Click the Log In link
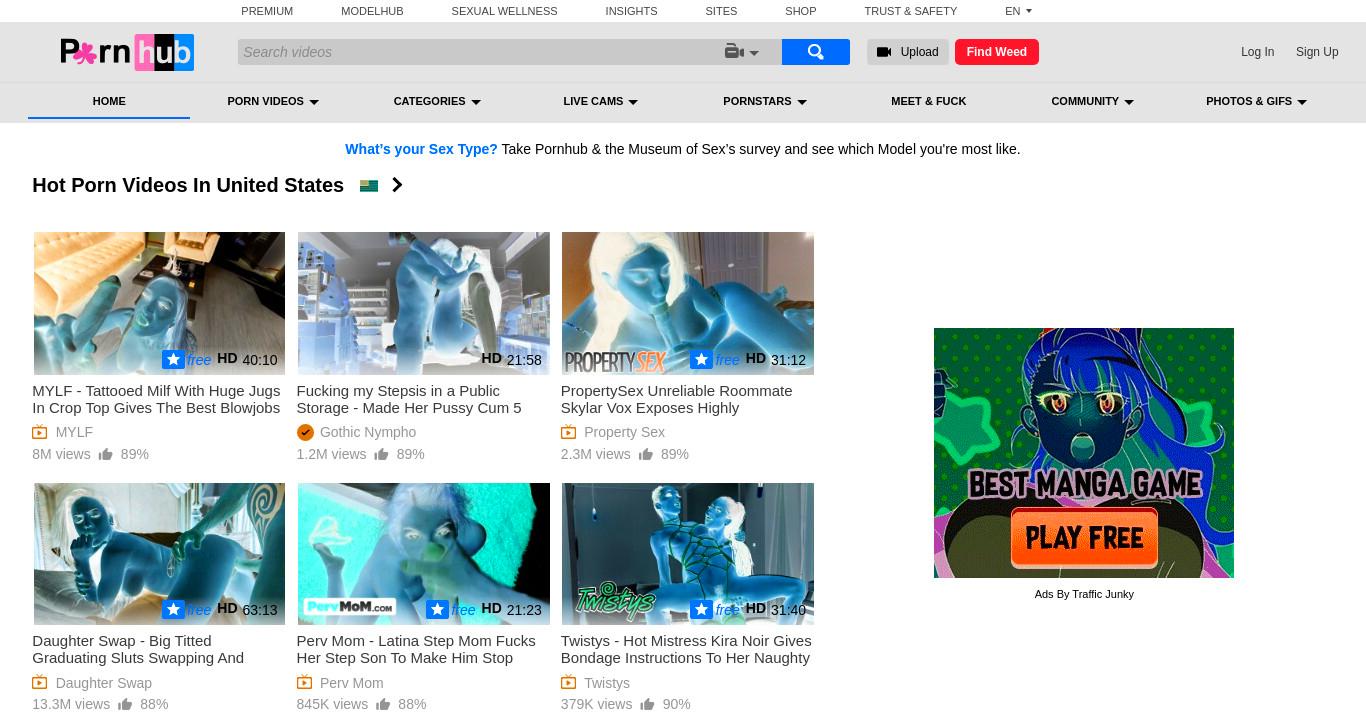 tap(1257, 52)
